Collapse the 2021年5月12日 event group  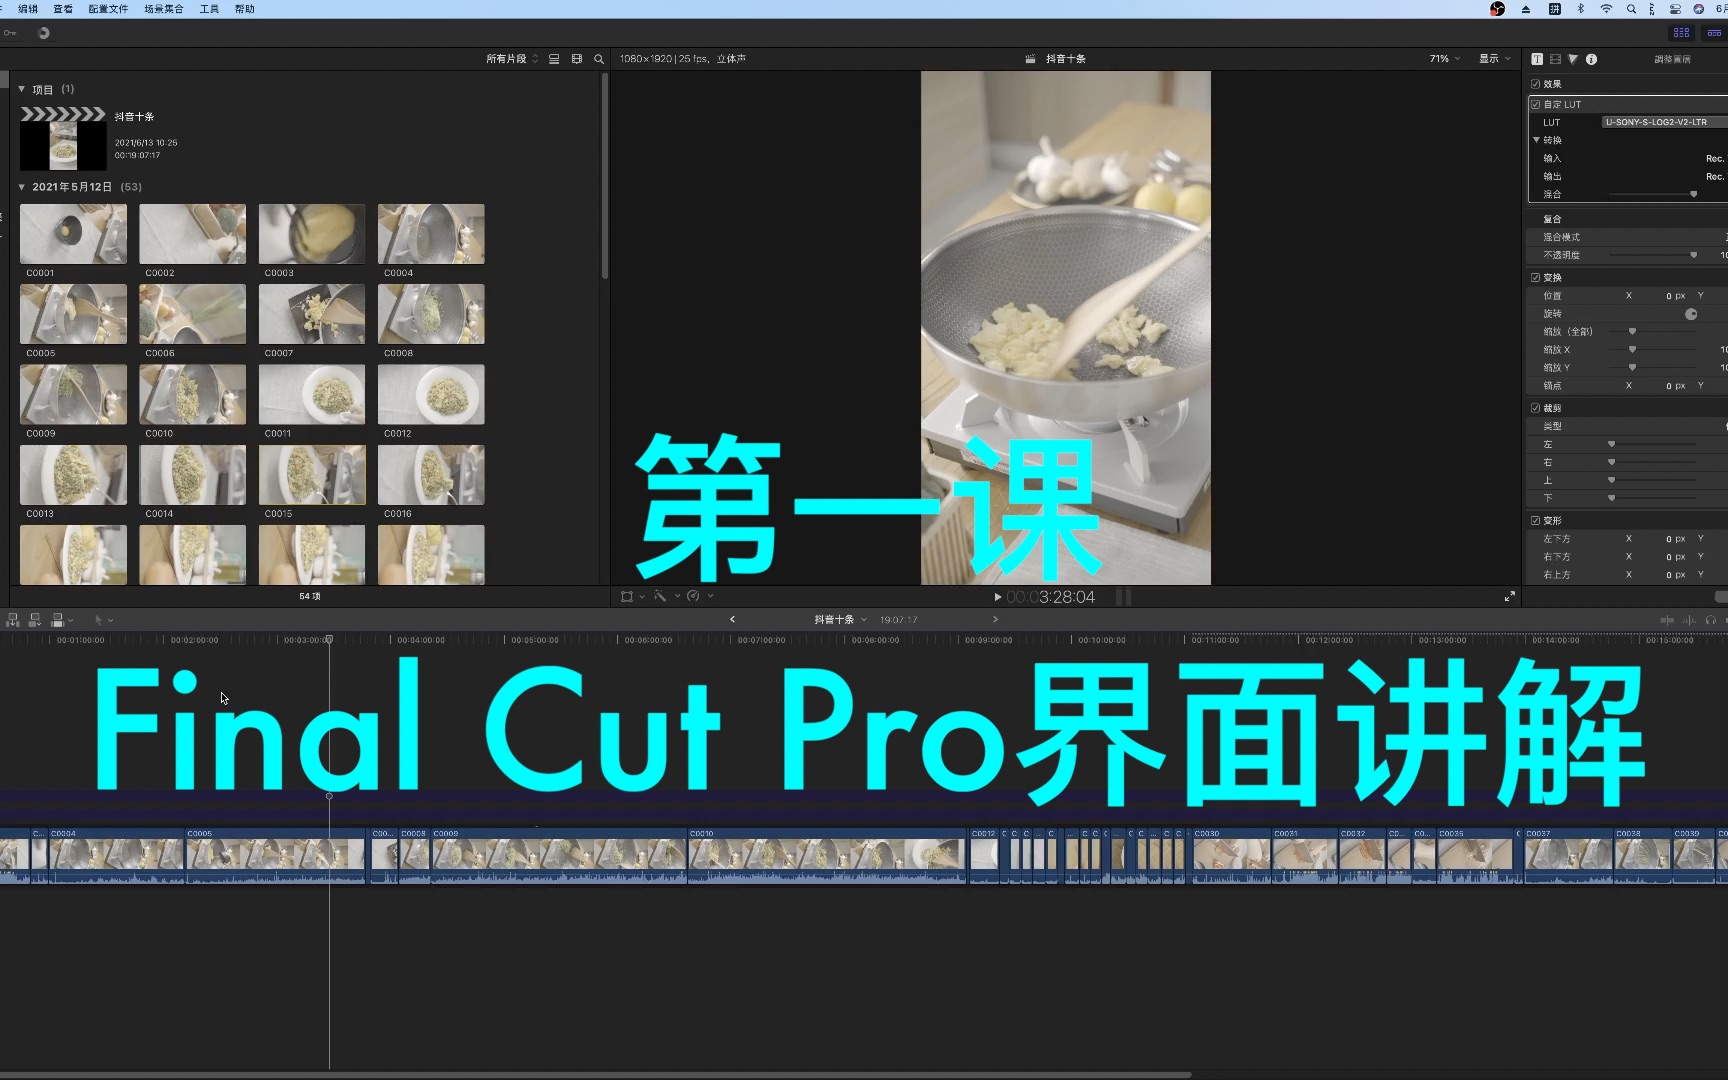(22, 187)
